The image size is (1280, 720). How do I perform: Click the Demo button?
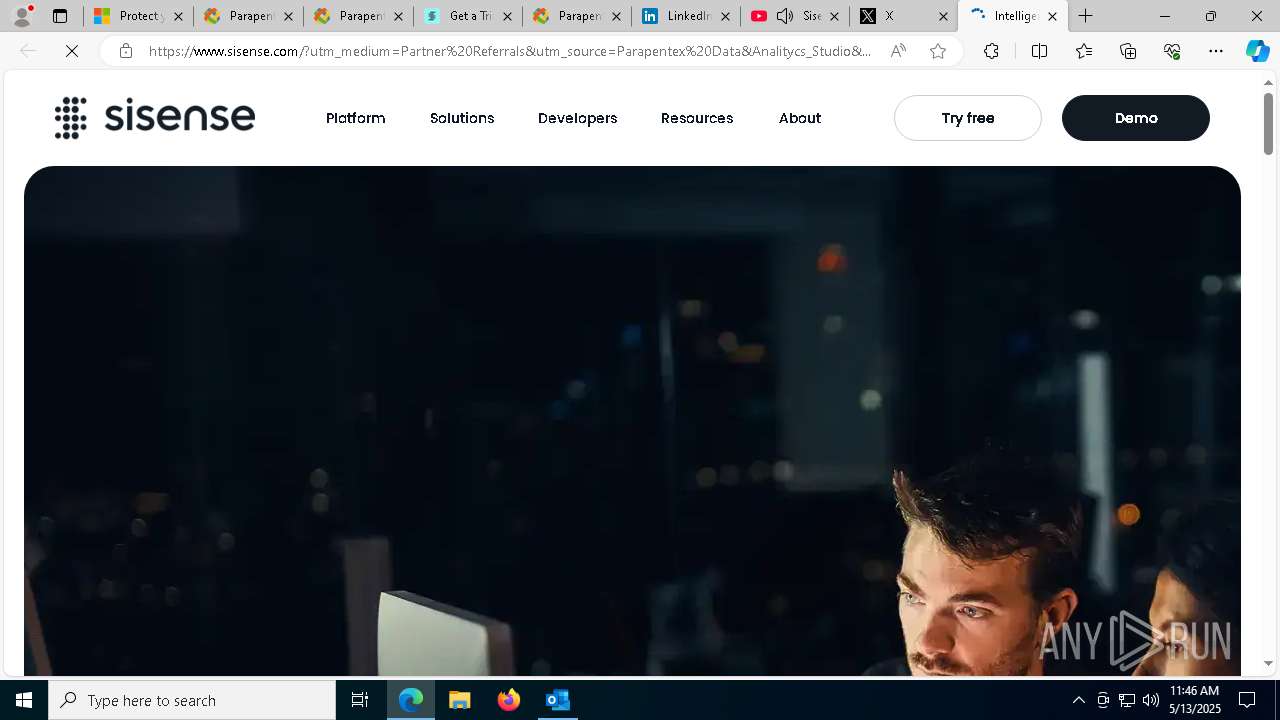click(x=1136, y=118)
